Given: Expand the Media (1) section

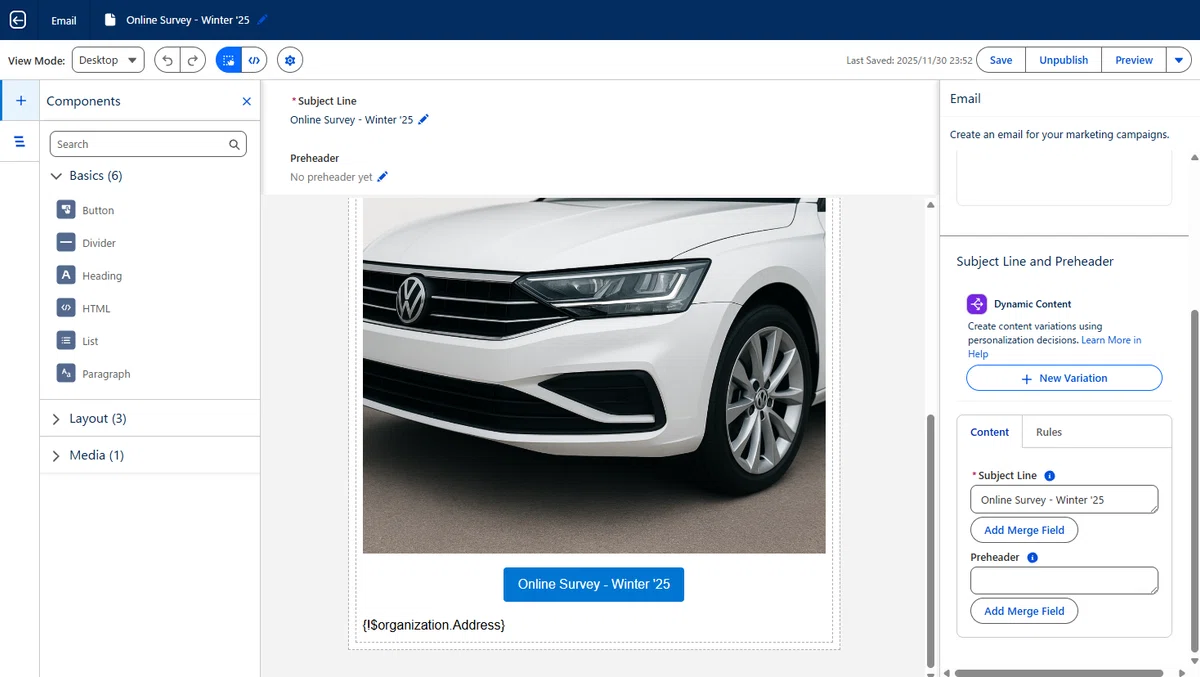Looking at the screenshot, I should click(88, 455).
